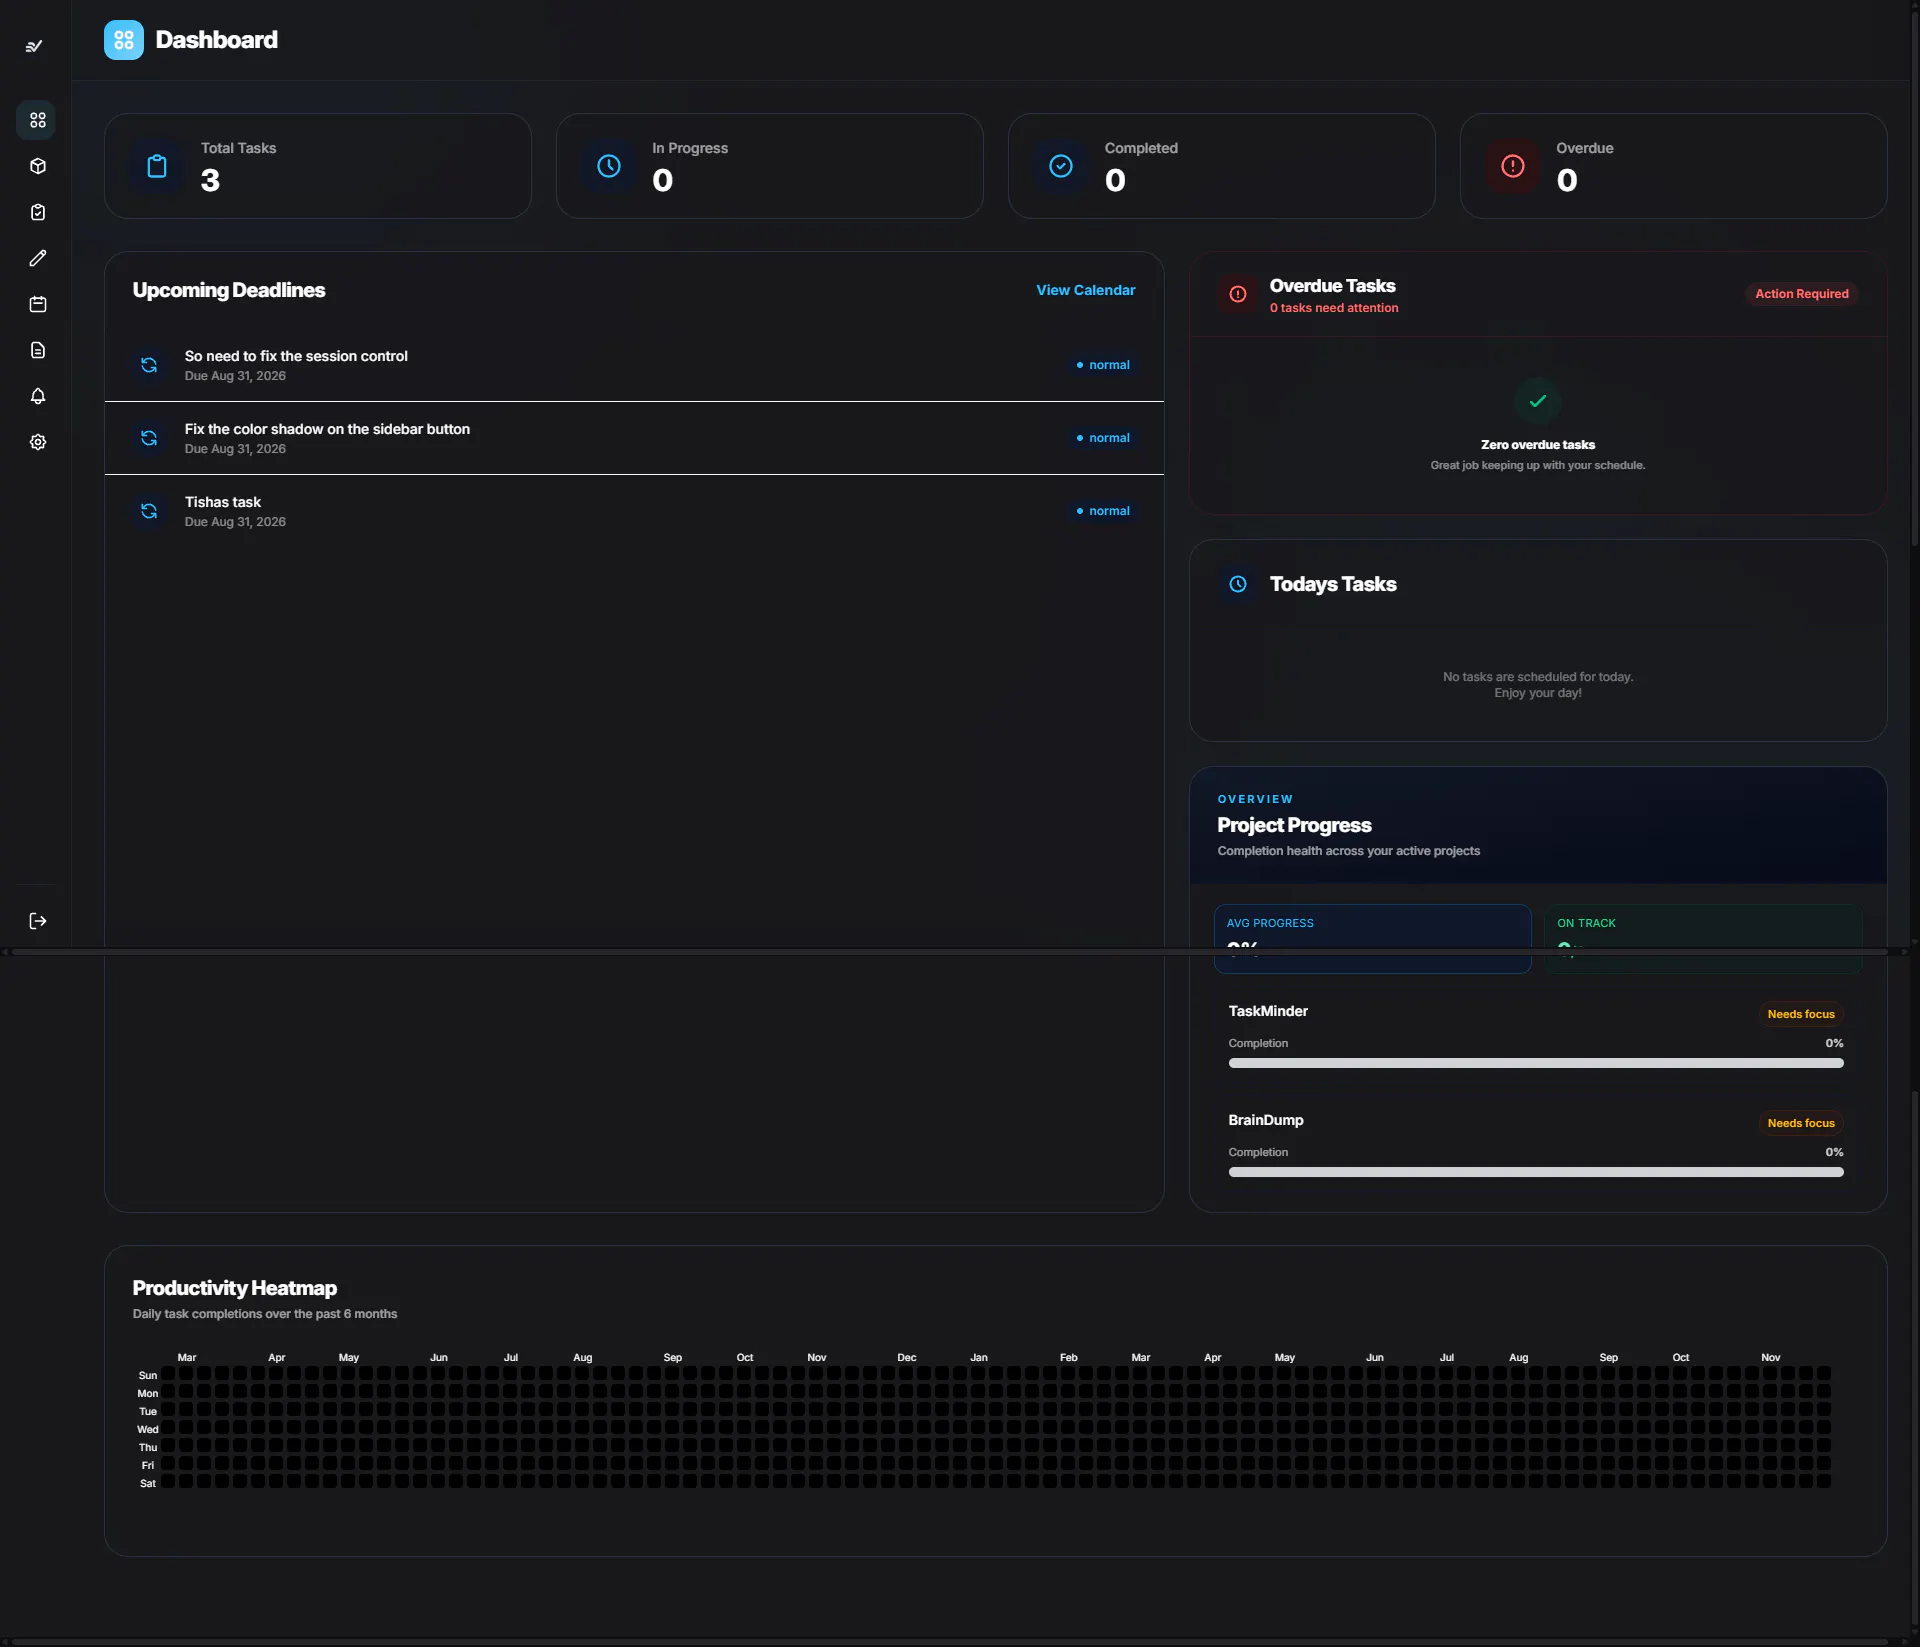This screenshot has width=1920, height=1648.
Task: Click the TaskMinder completion progress bar
Action: click(x=1536, y=1063)
